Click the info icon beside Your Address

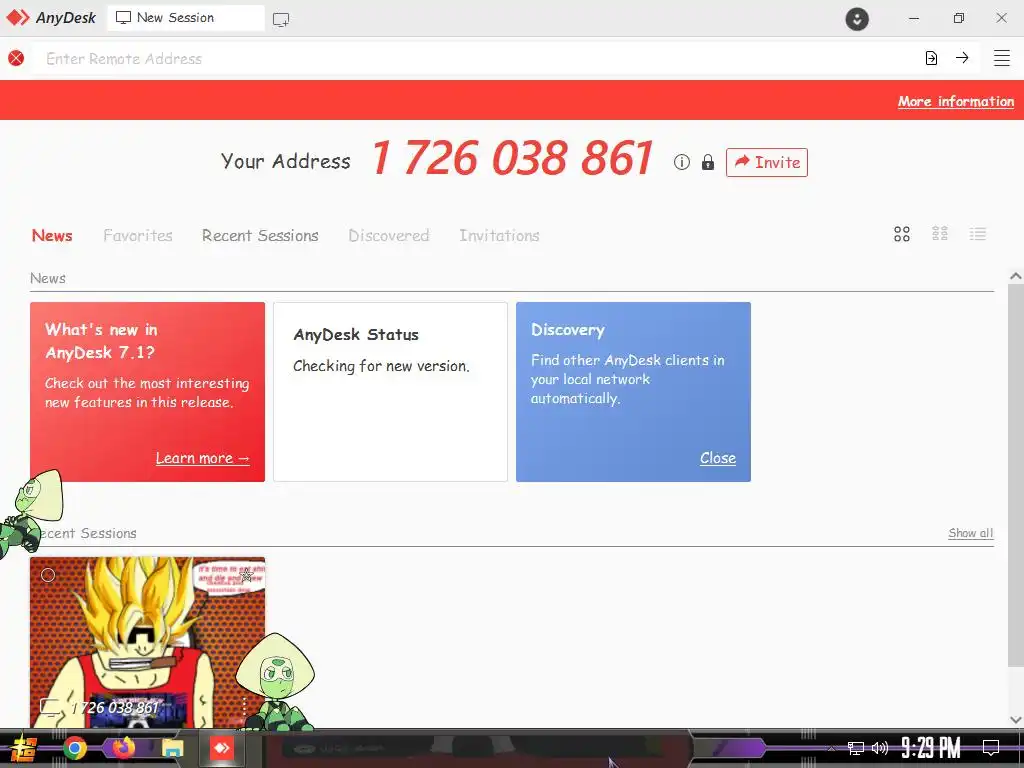click(x=681, y=162)
